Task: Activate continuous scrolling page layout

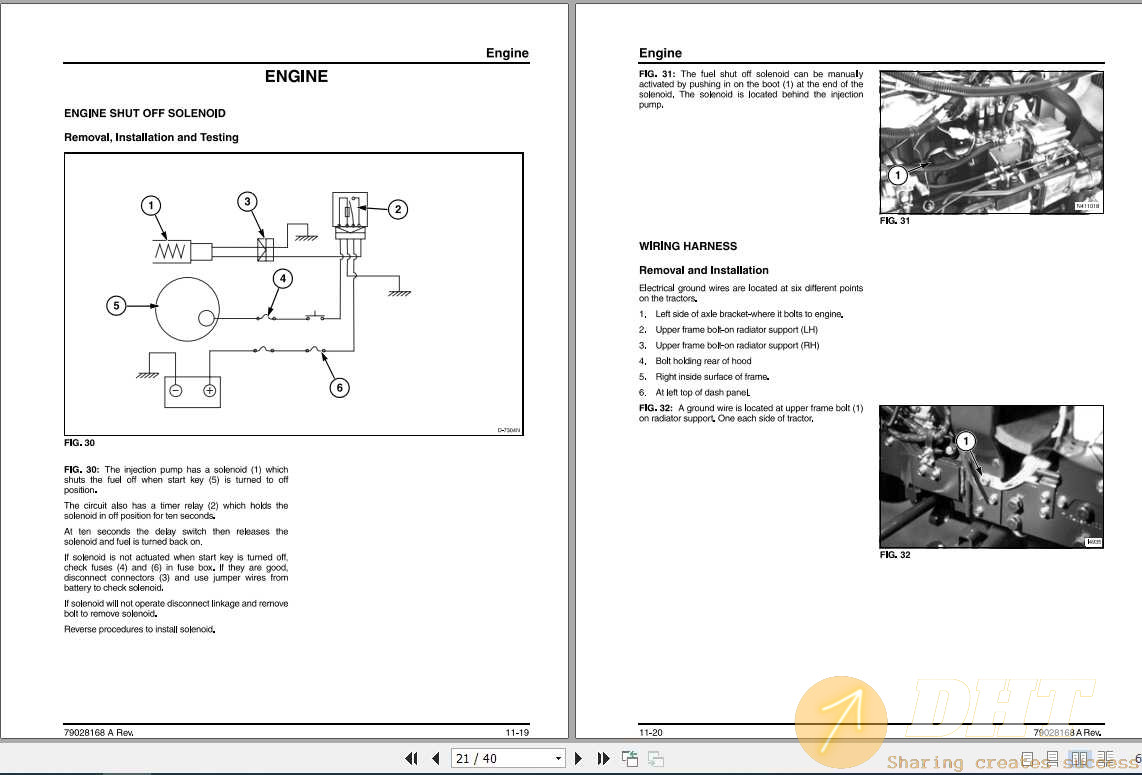Action: tap(1052, 760)
